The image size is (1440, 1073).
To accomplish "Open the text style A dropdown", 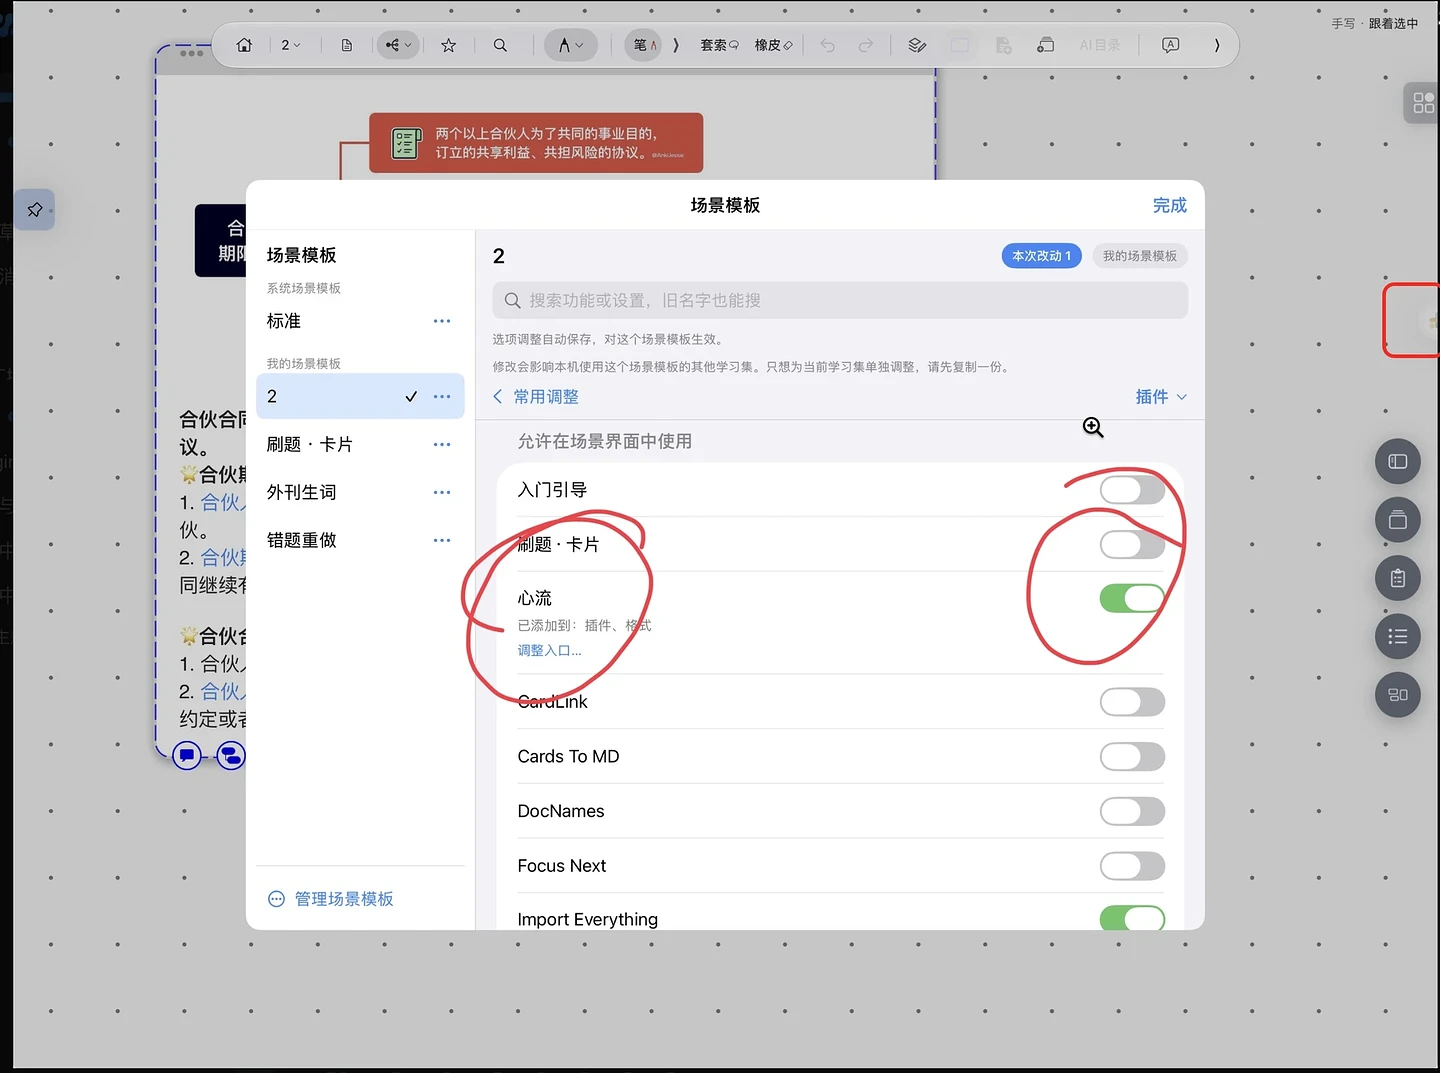I will click(x=571, y=45).
